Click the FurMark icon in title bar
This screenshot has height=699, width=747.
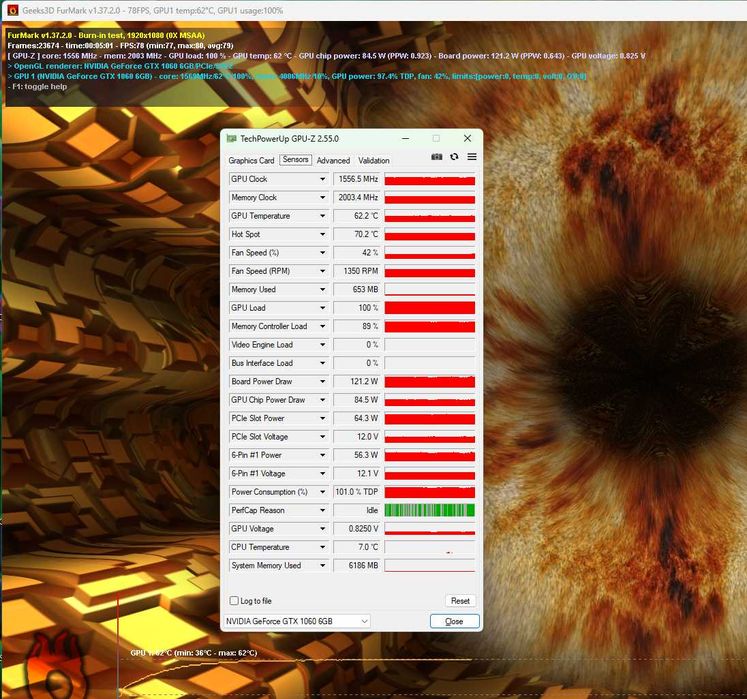(x=13, y=10)
